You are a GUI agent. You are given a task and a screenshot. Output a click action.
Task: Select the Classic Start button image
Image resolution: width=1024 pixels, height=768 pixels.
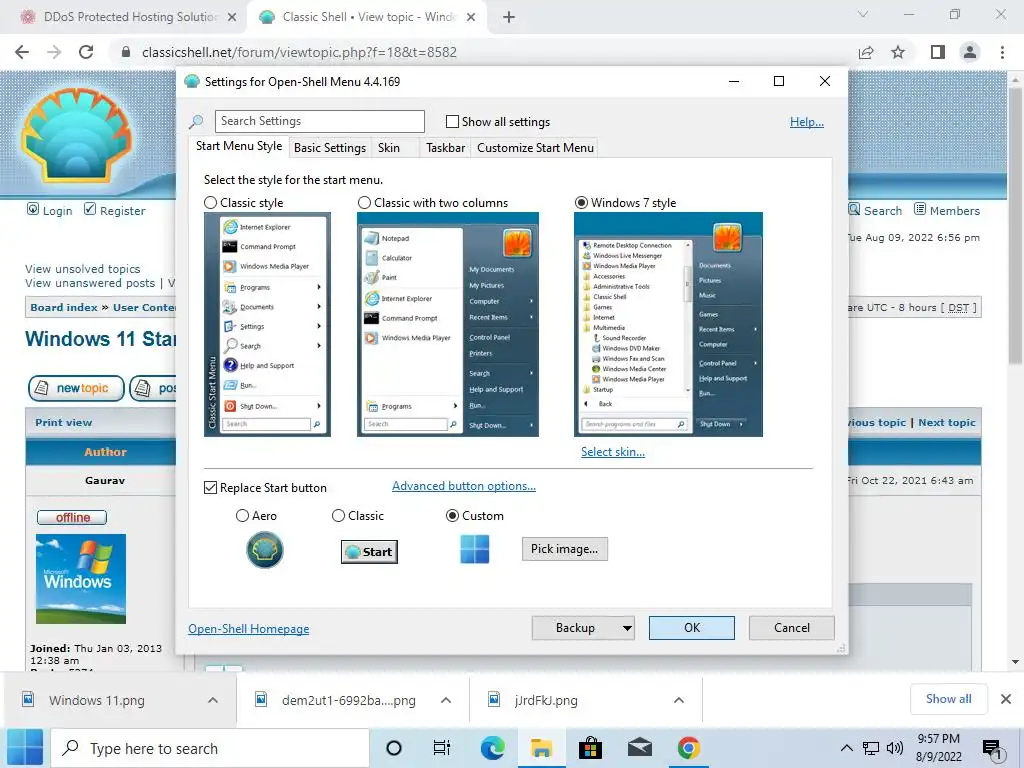click(369, 552)
